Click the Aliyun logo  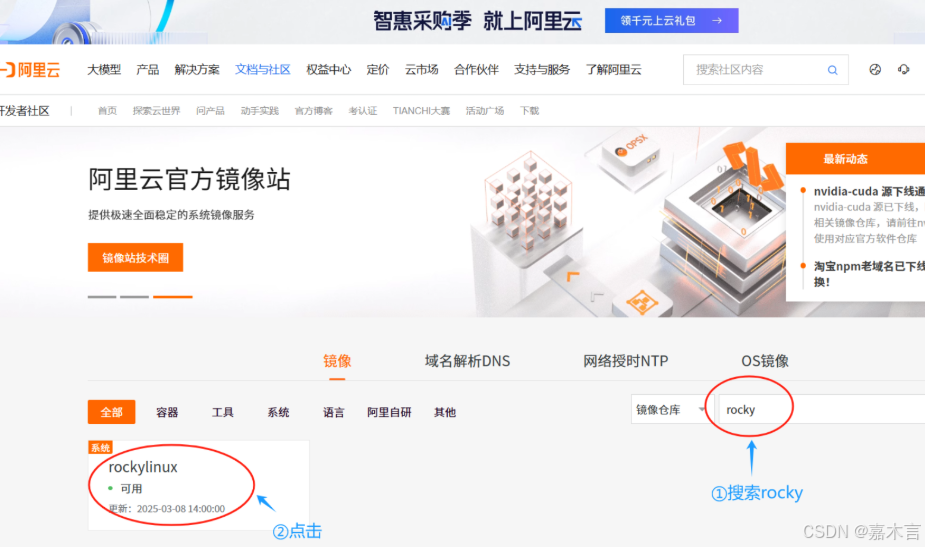click(30, 70)
